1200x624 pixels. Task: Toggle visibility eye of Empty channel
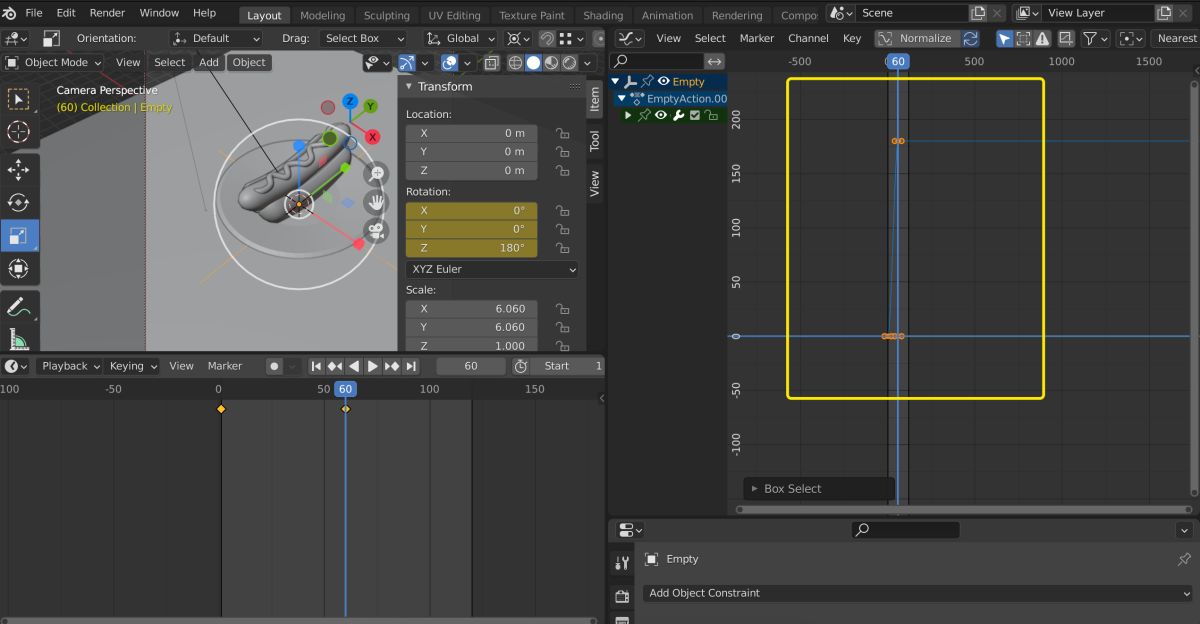coord(663,82)
